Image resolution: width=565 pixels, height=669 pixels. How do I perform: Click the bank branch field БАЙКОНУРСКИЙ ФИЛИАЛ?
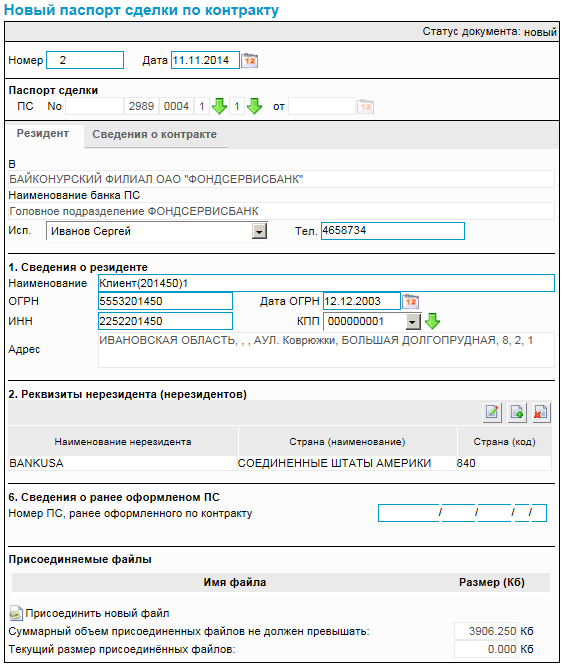281,179
